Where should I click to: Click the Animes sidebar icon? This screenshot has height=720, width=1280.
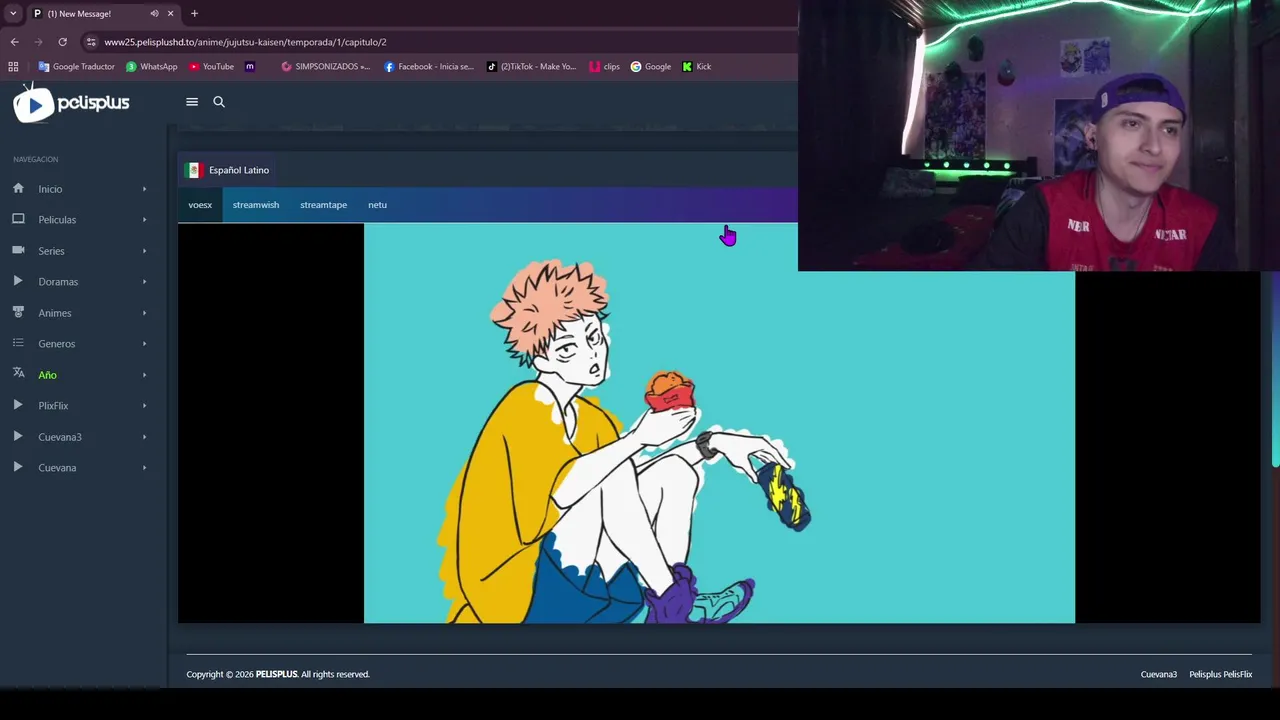18,312
